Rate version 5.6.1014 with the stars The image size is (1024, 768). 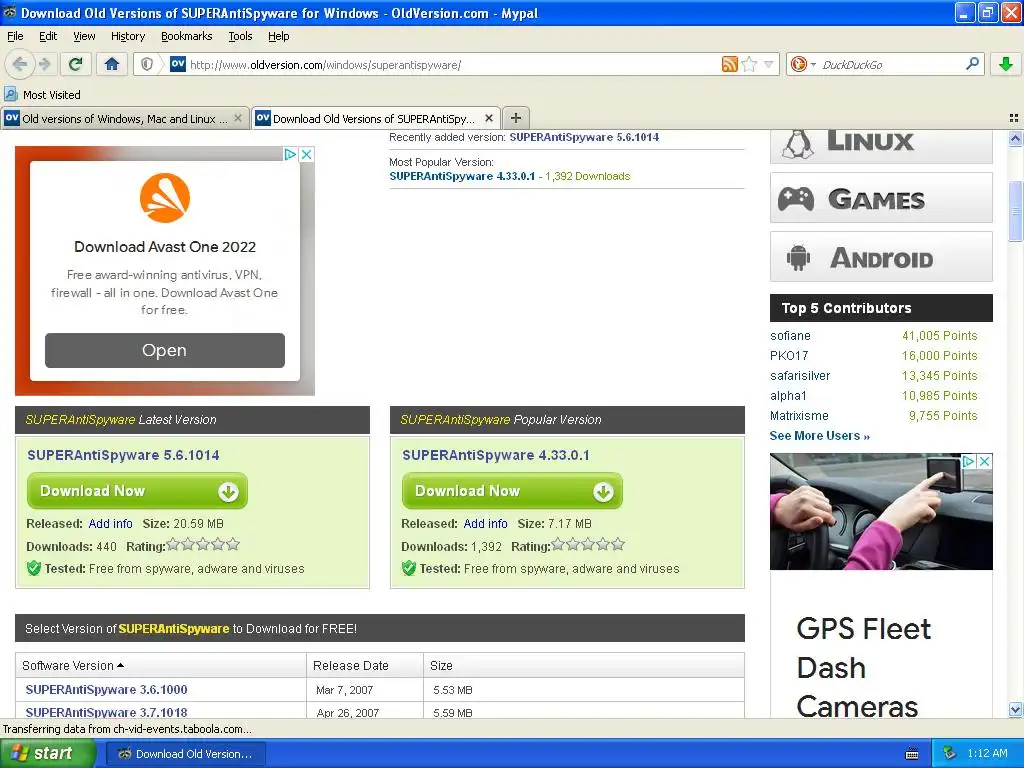coord(203,545)
